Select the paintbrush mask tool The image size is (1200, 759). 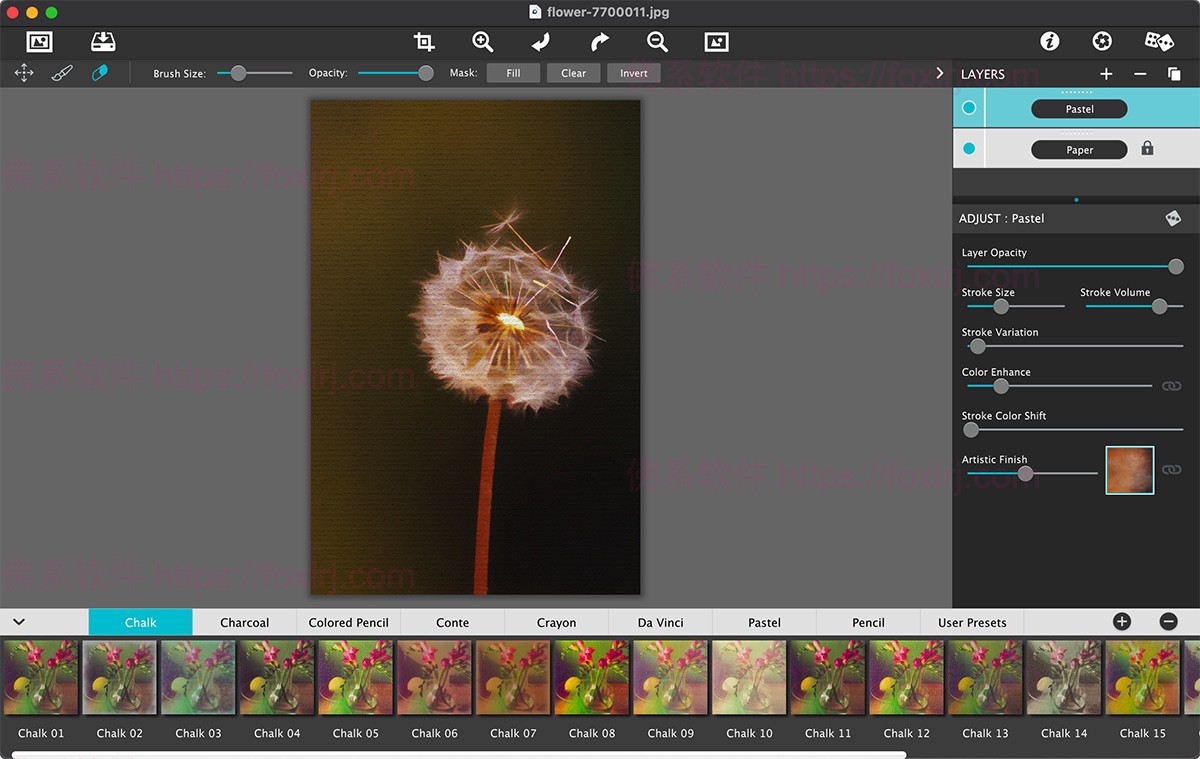tap(62, 73)
